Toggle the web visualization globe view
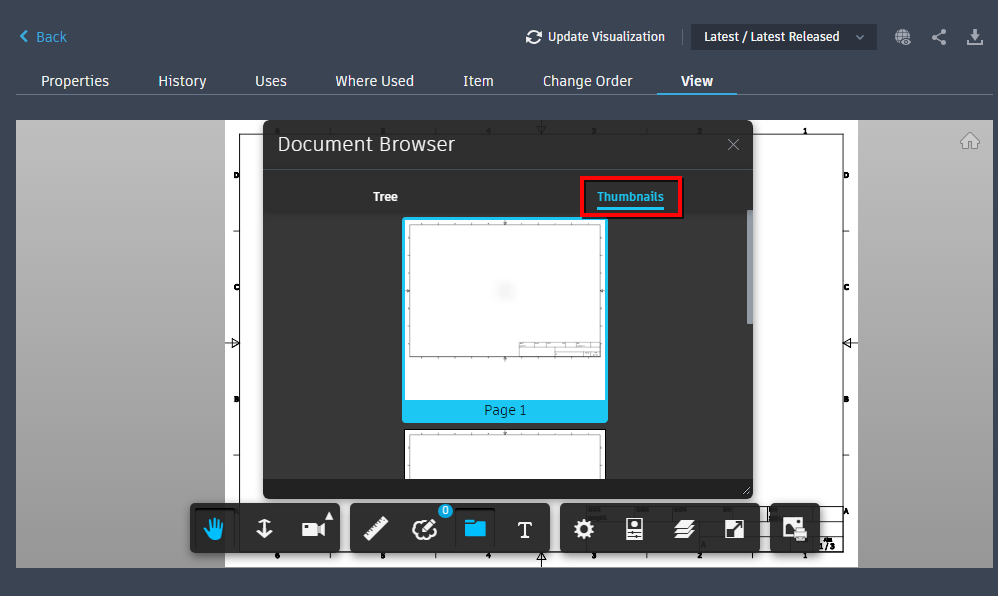The height and width of the screenshot is (596, 998). [903, 36]
